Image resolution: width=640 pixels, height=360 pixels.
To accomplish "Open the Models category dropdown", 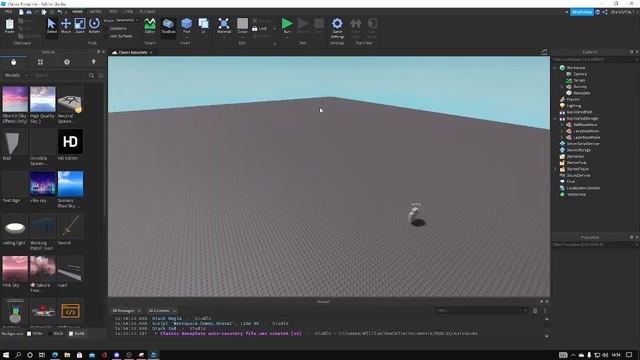I will (16, 76).
